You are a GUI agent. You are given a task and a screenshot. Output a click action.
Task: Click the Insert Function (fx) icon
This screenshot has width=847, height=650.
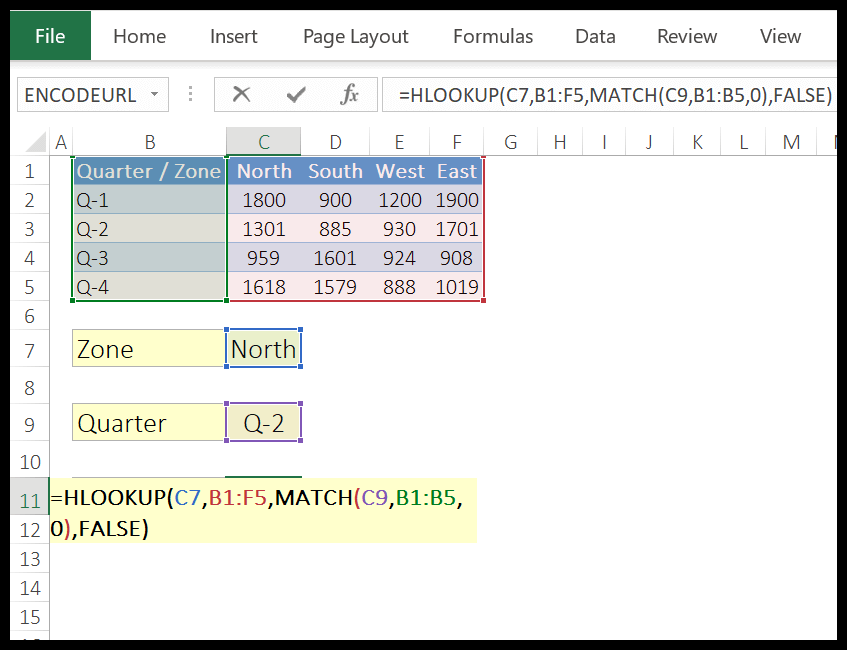tap(348, 94)
